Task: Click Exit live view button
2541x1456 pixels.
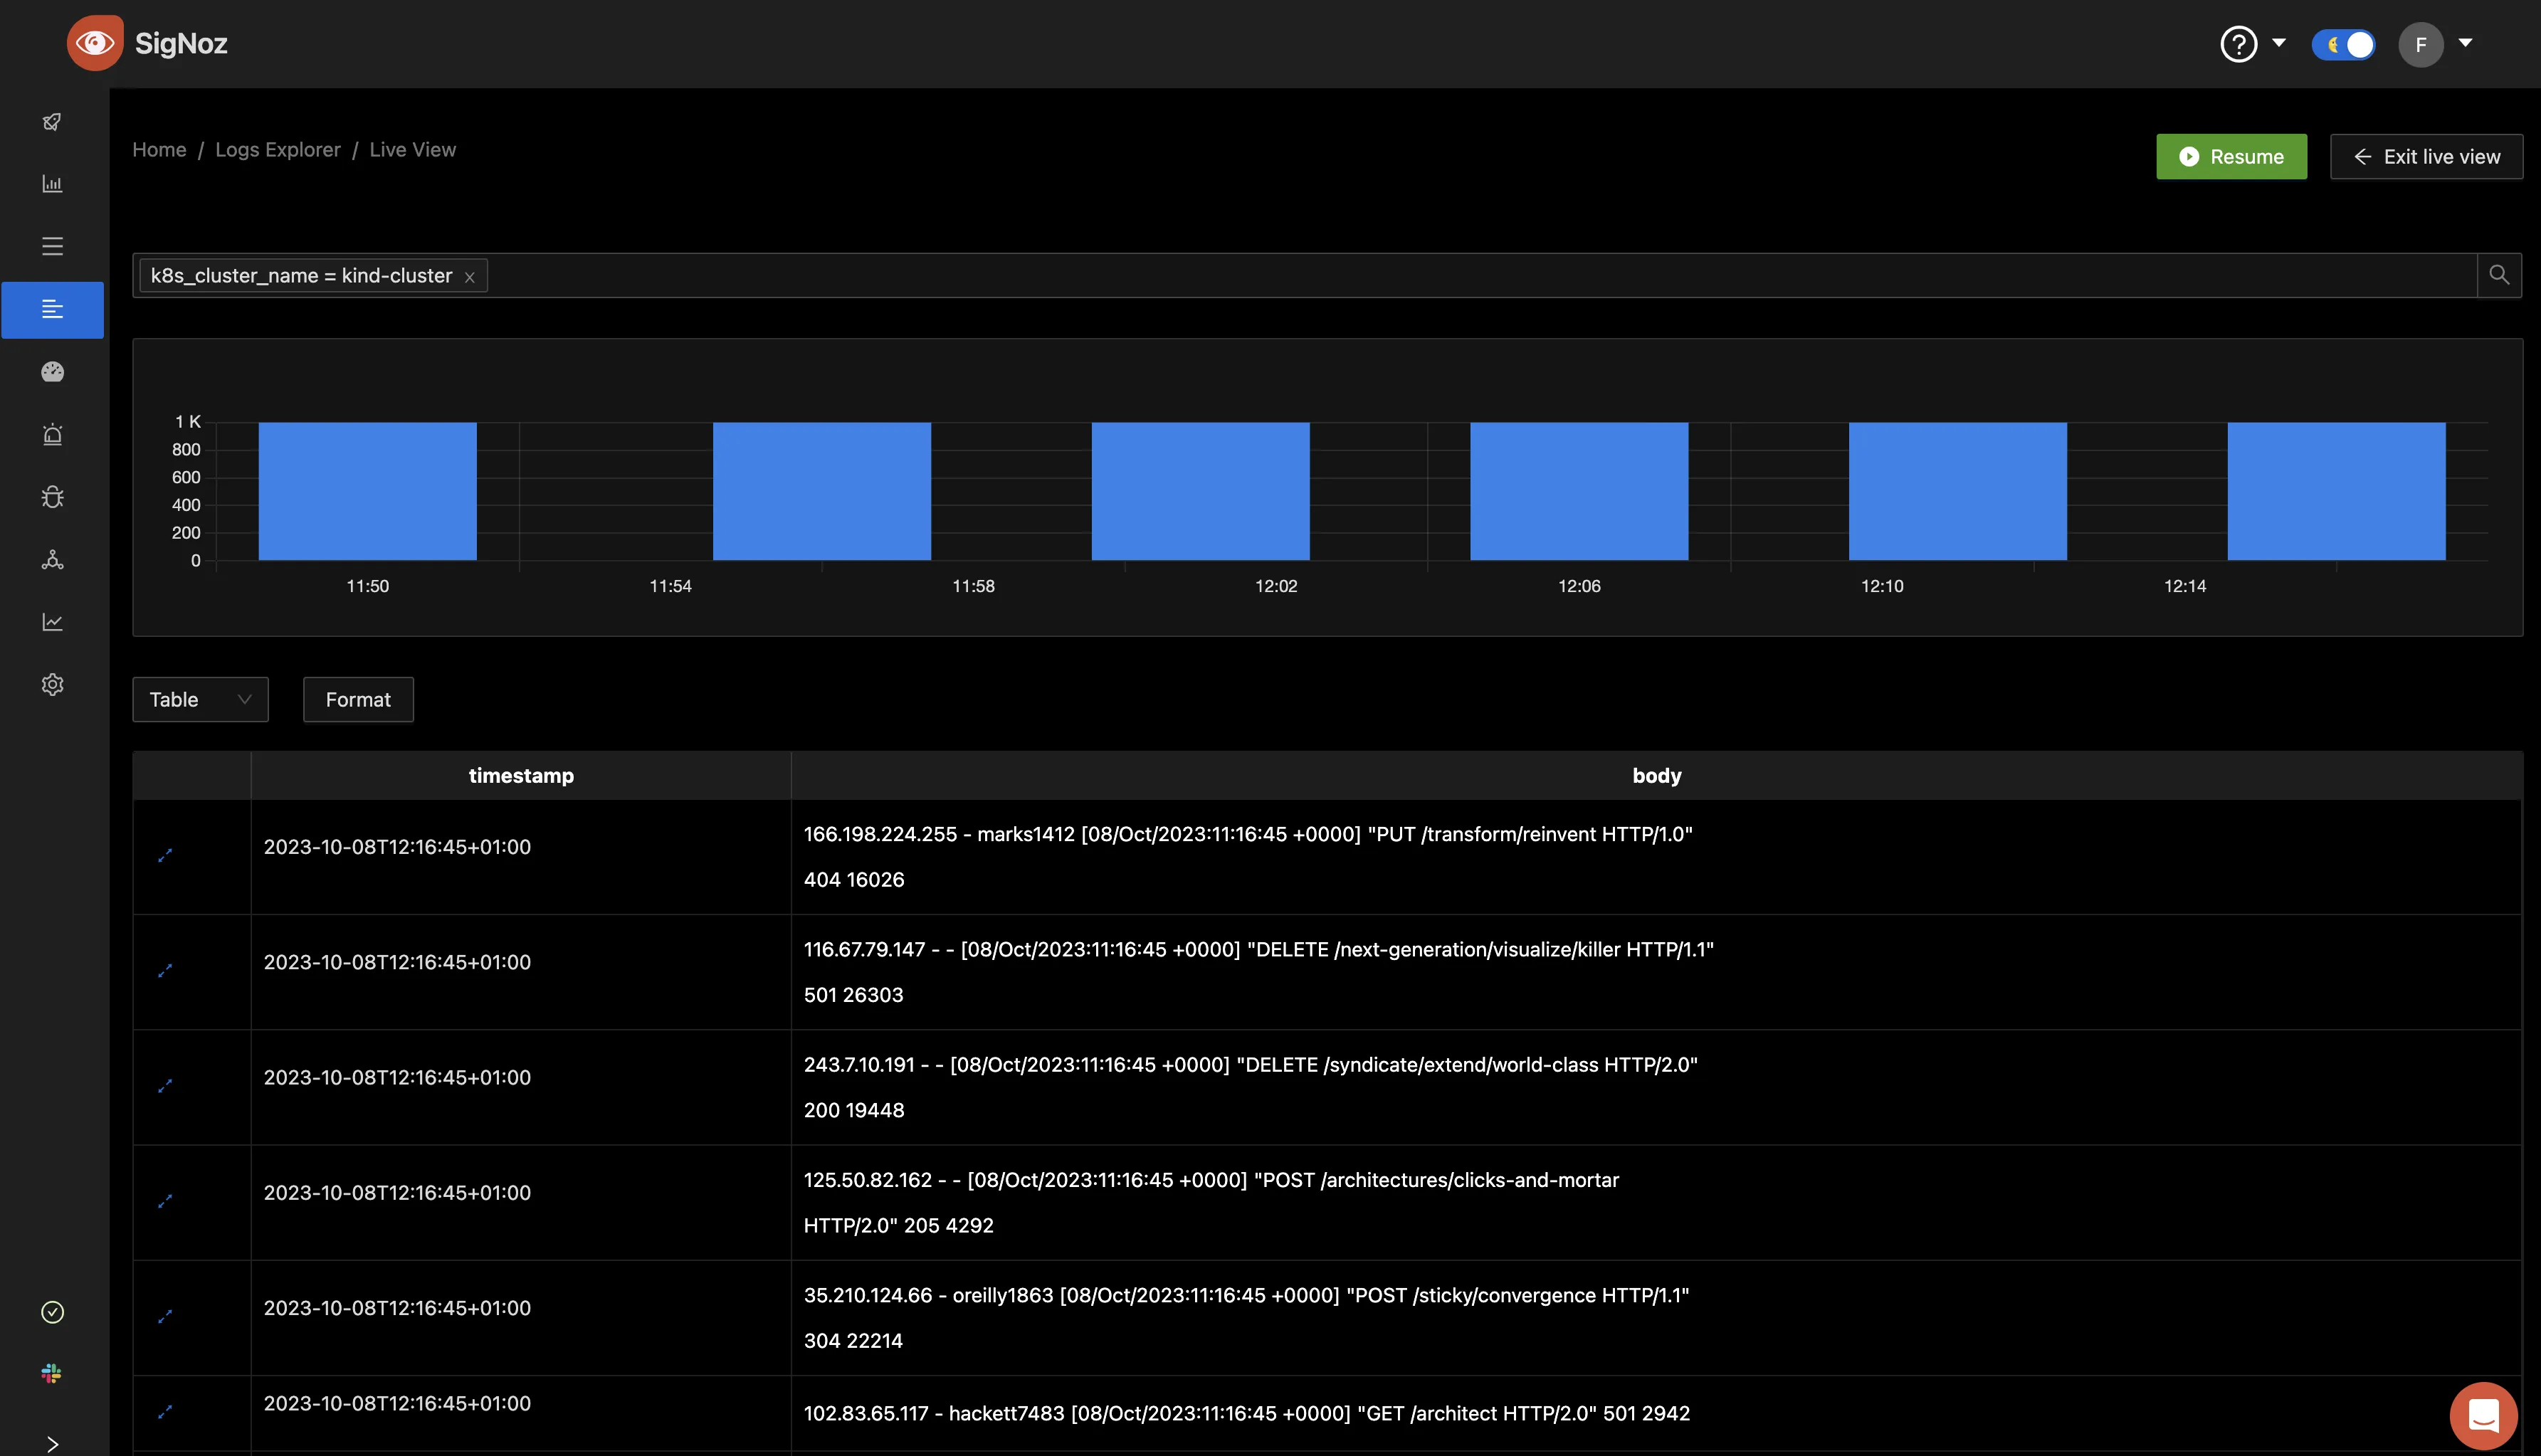Action: (2426, 157)
